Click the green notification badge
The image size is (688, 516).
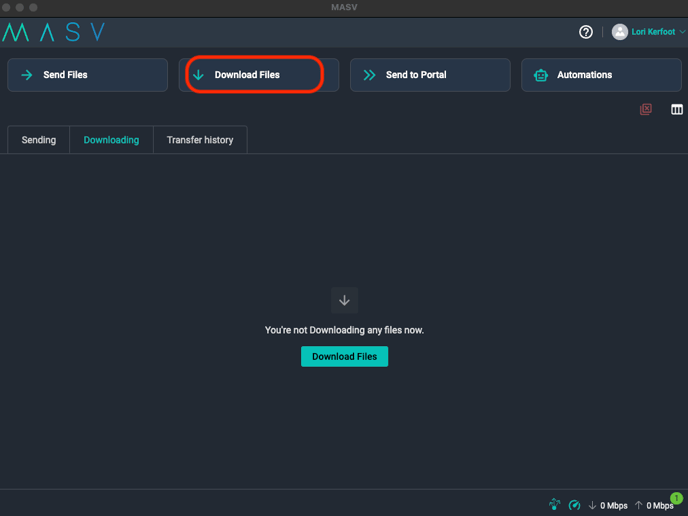(x=677, y=498)
